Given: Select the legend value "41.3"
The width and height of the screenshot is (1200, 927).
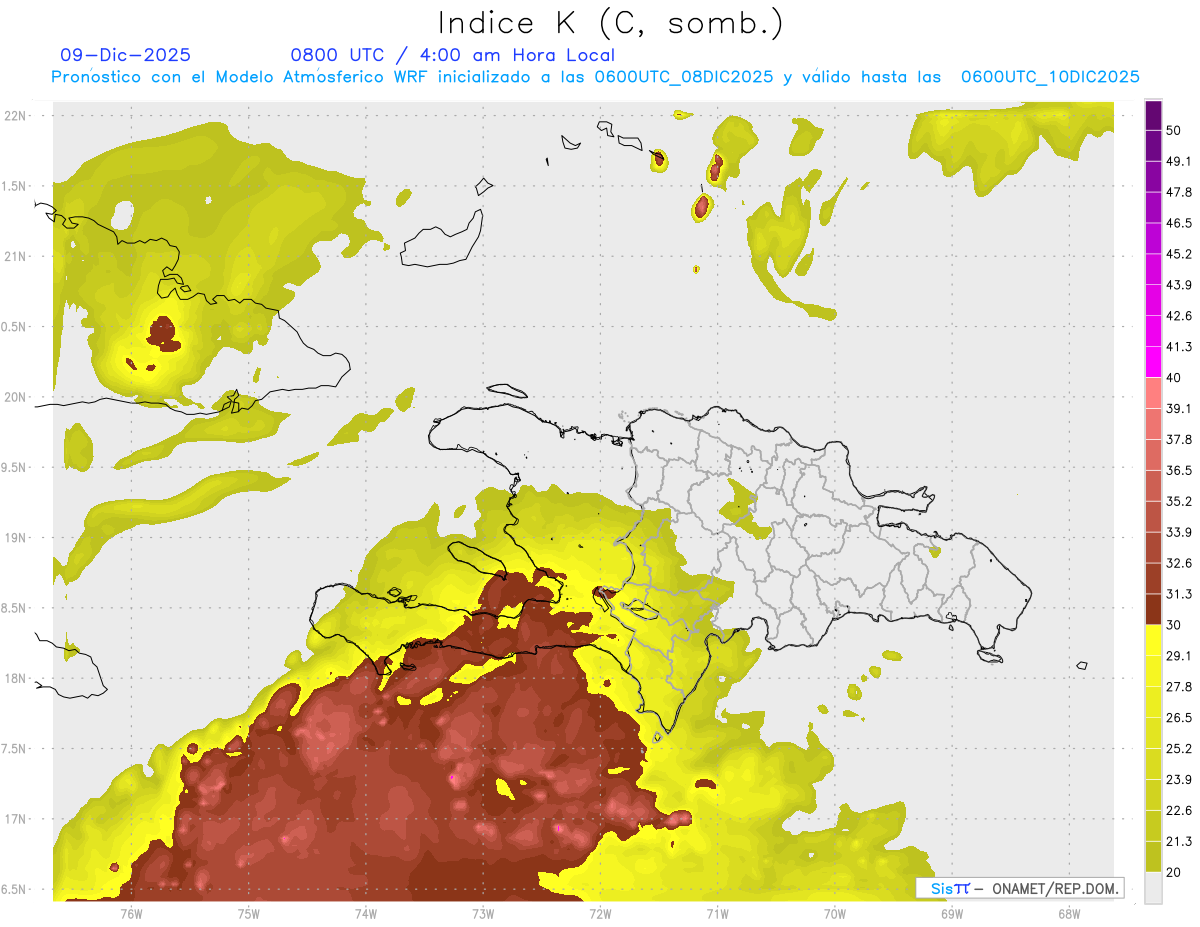Looking at the screenshot, I should pos(1179,347).
